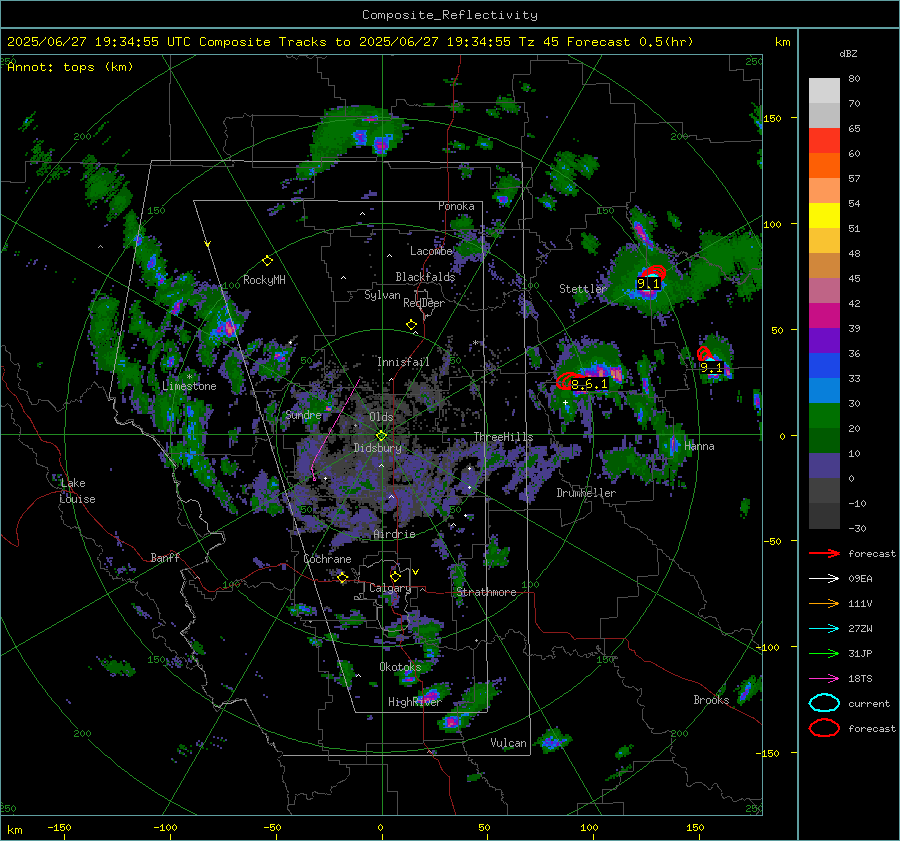900x841 pixels.
Task: Click the cyan 'current' ellipse legend icon
Action: (824, 703)
